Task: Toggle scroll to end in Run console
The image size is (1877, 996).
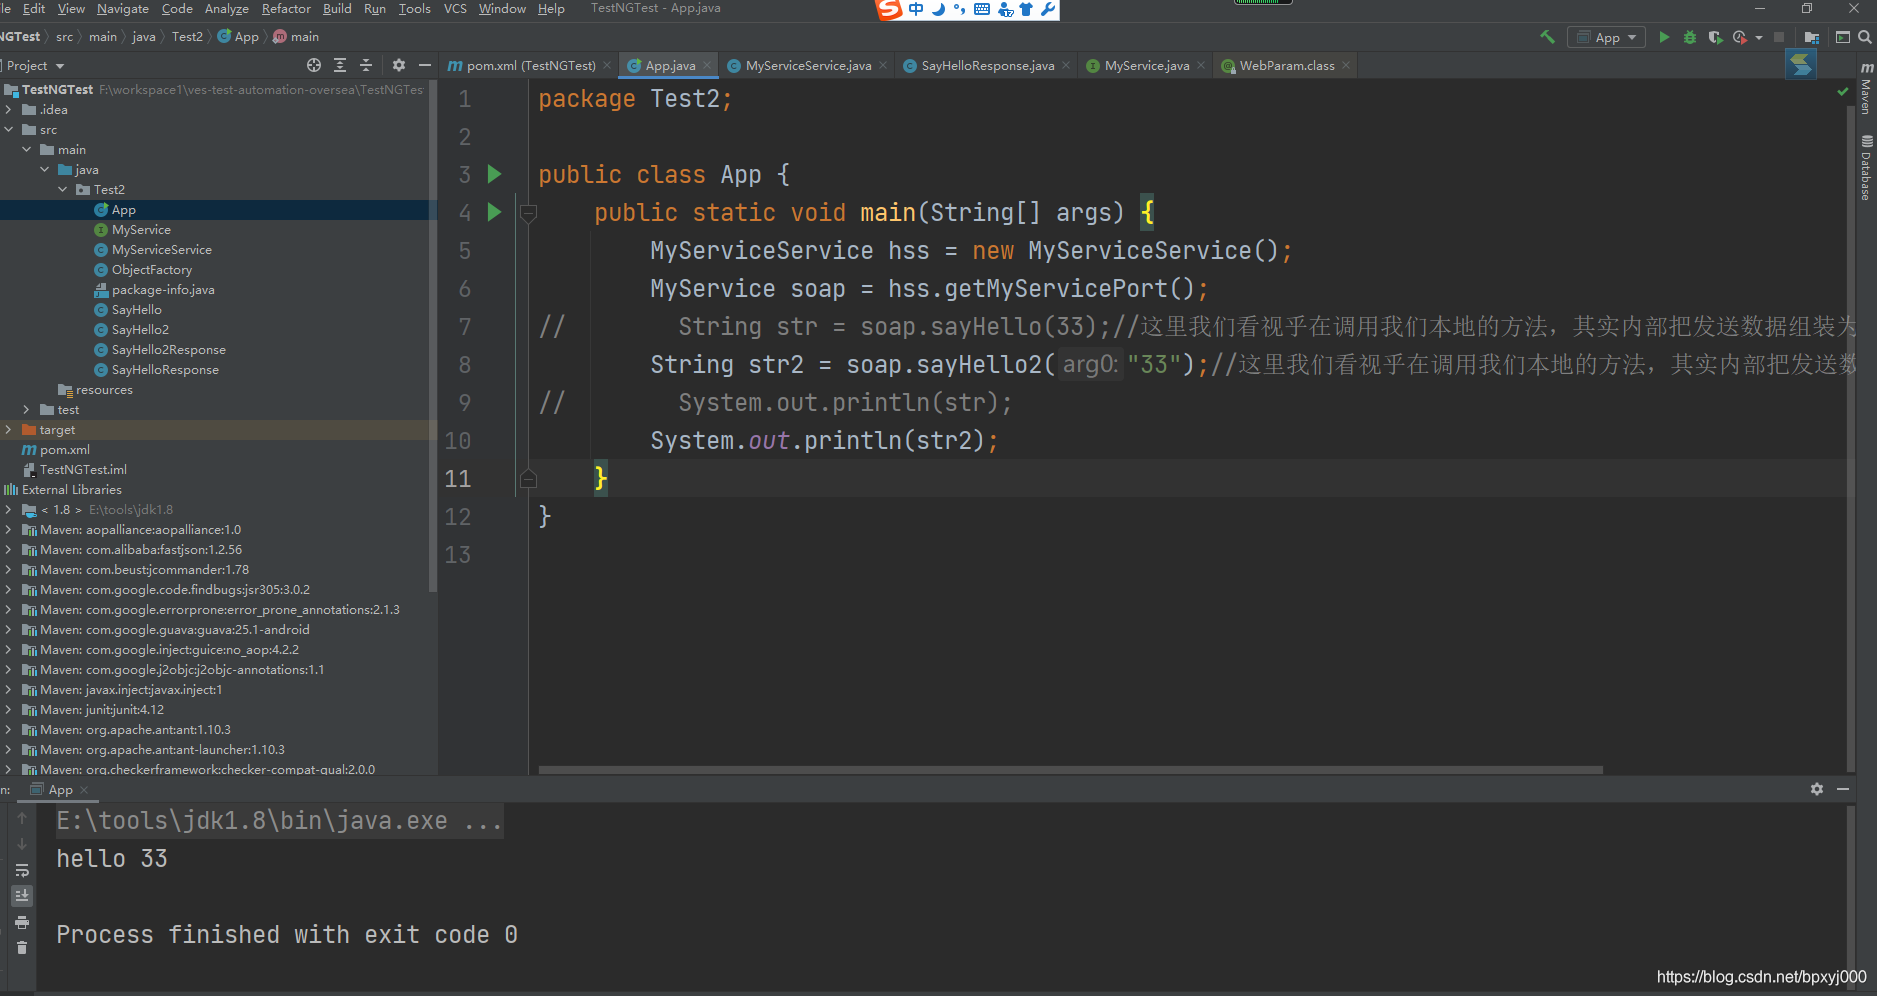Action: click(x=22, y=896)
